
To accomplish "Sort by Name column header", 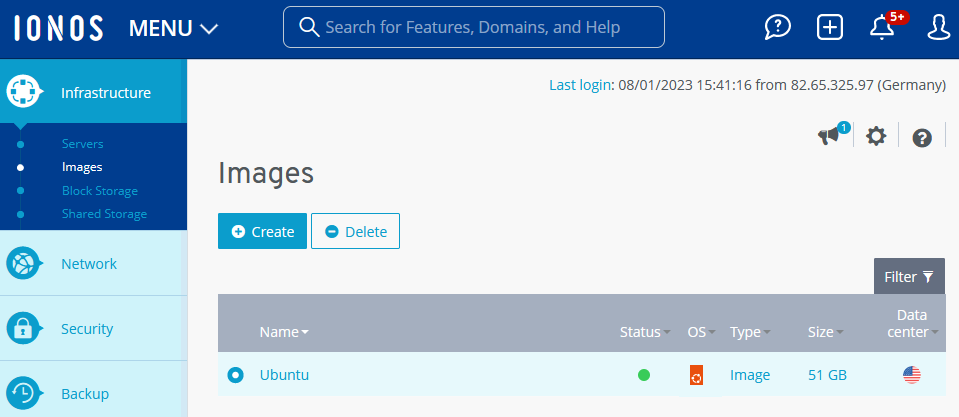I will click(x=283, y=332).
